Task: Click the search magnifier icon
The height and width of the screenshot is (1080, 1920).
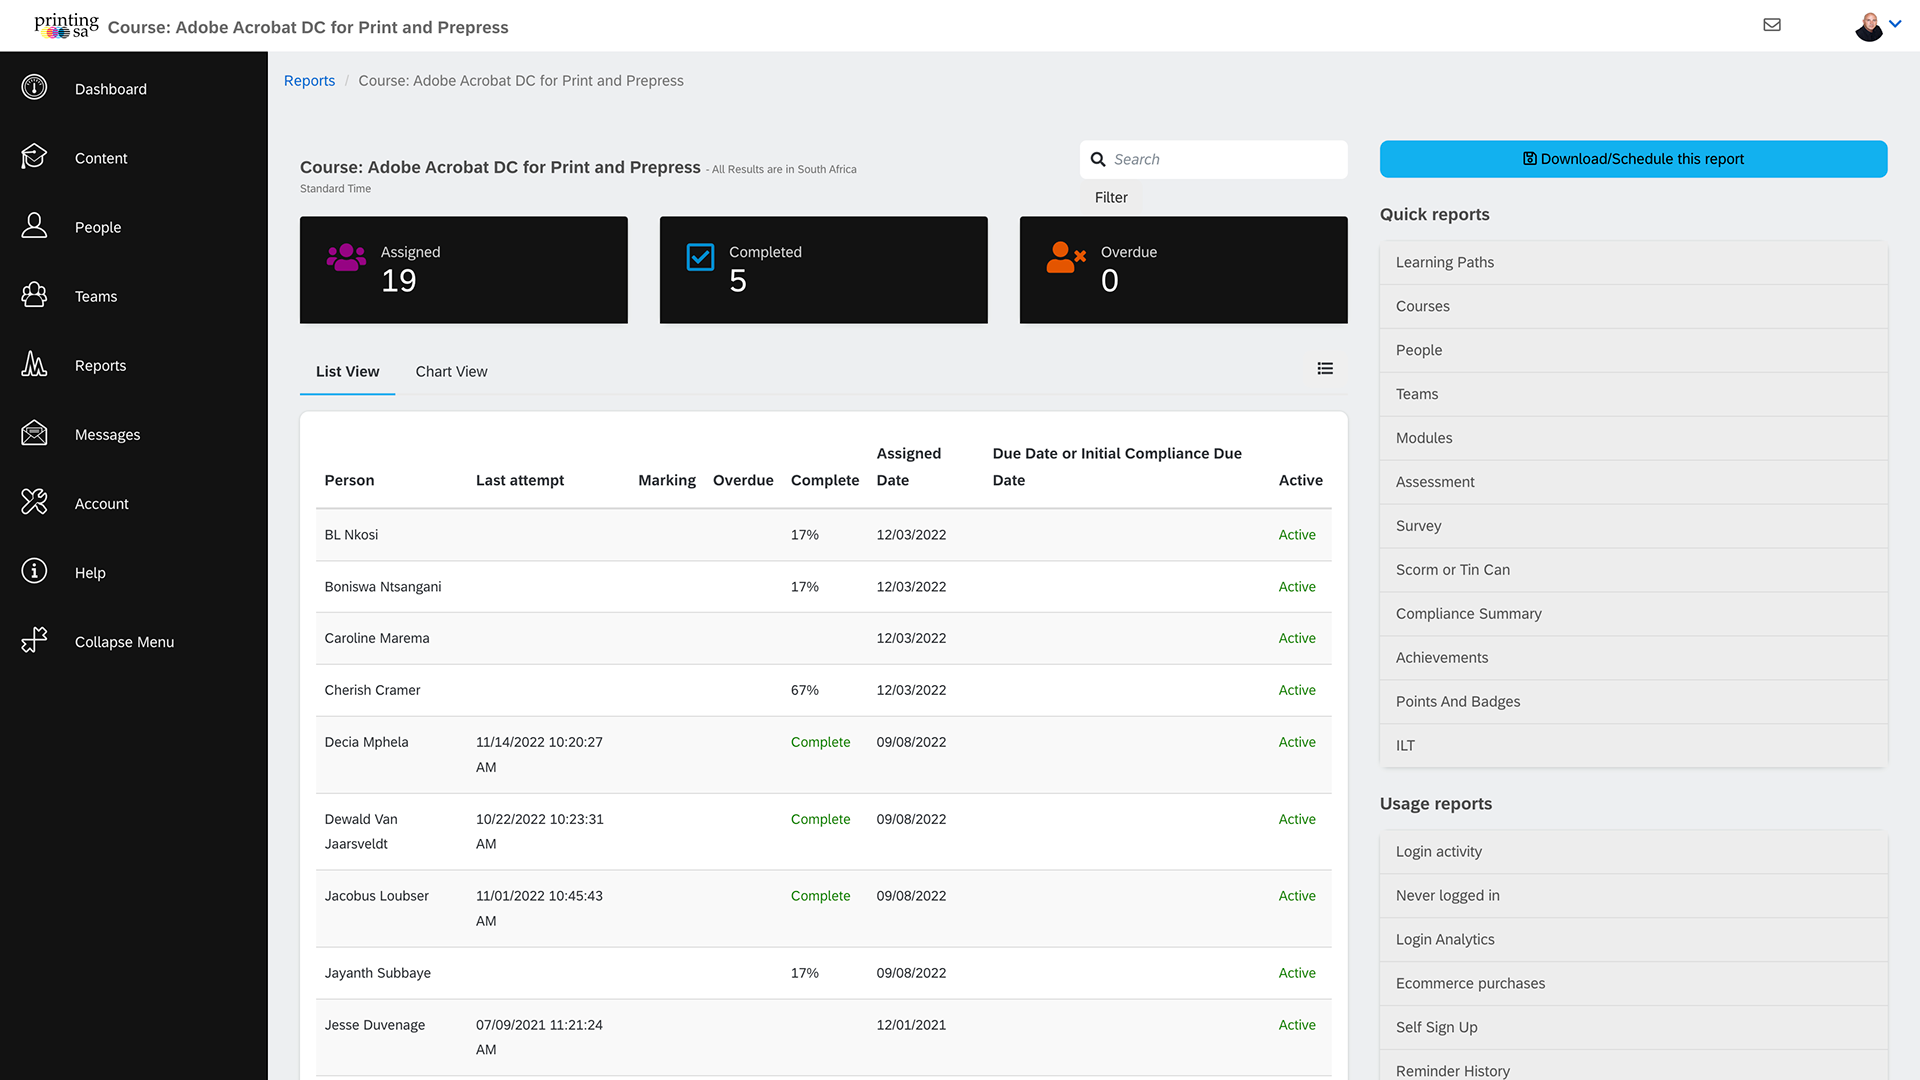Action: click(1098, 159)
